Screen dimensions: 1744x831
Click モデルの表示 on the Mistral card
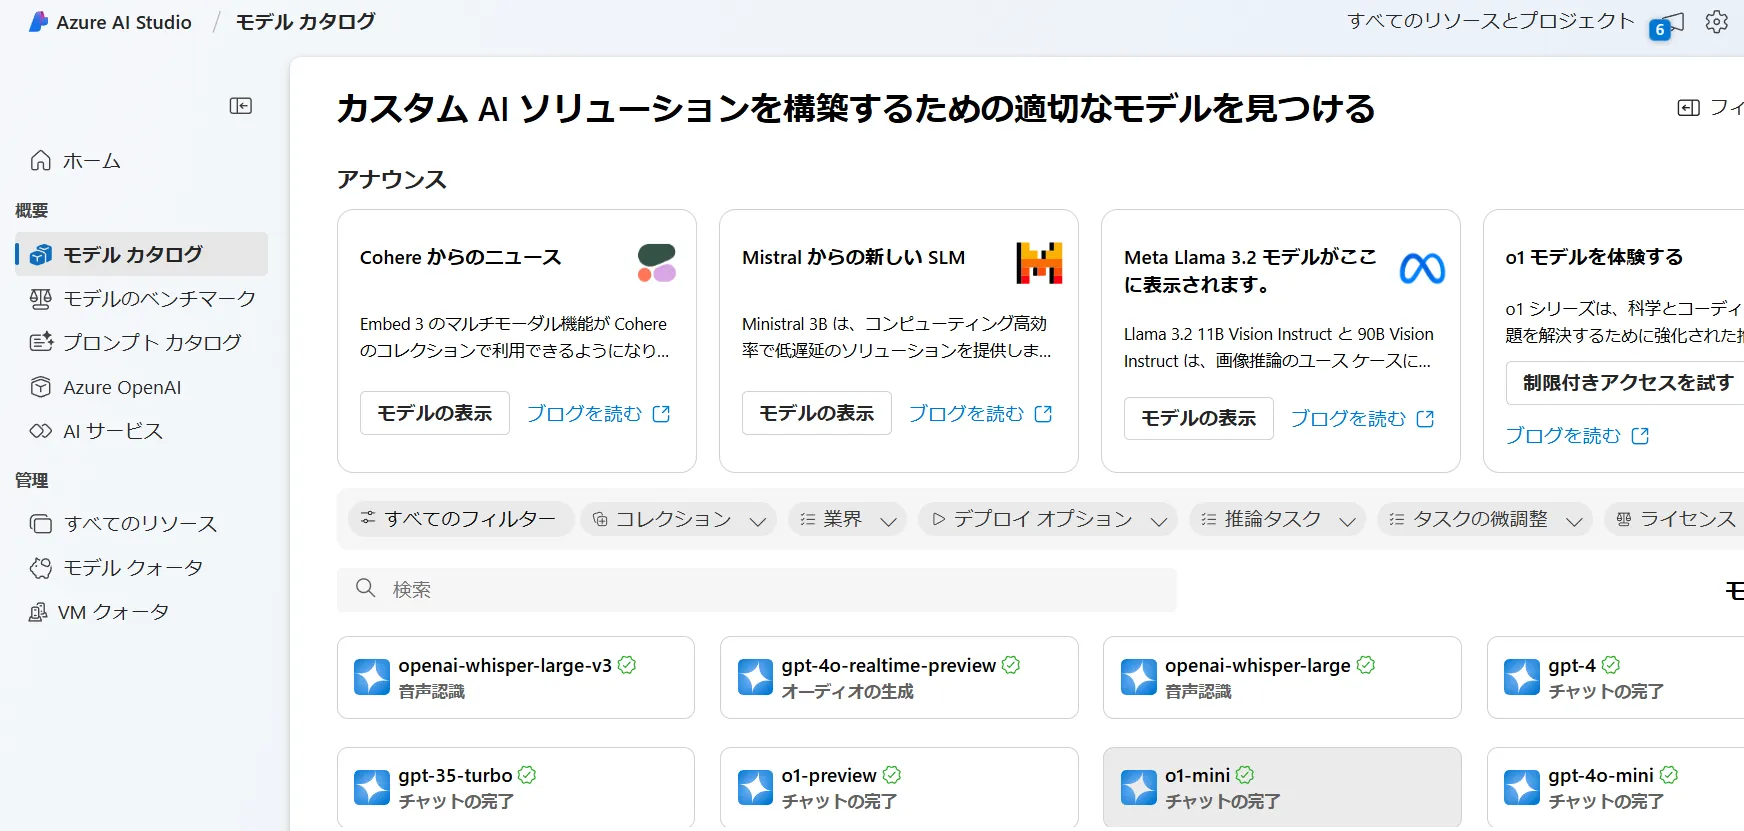(817, 413)
